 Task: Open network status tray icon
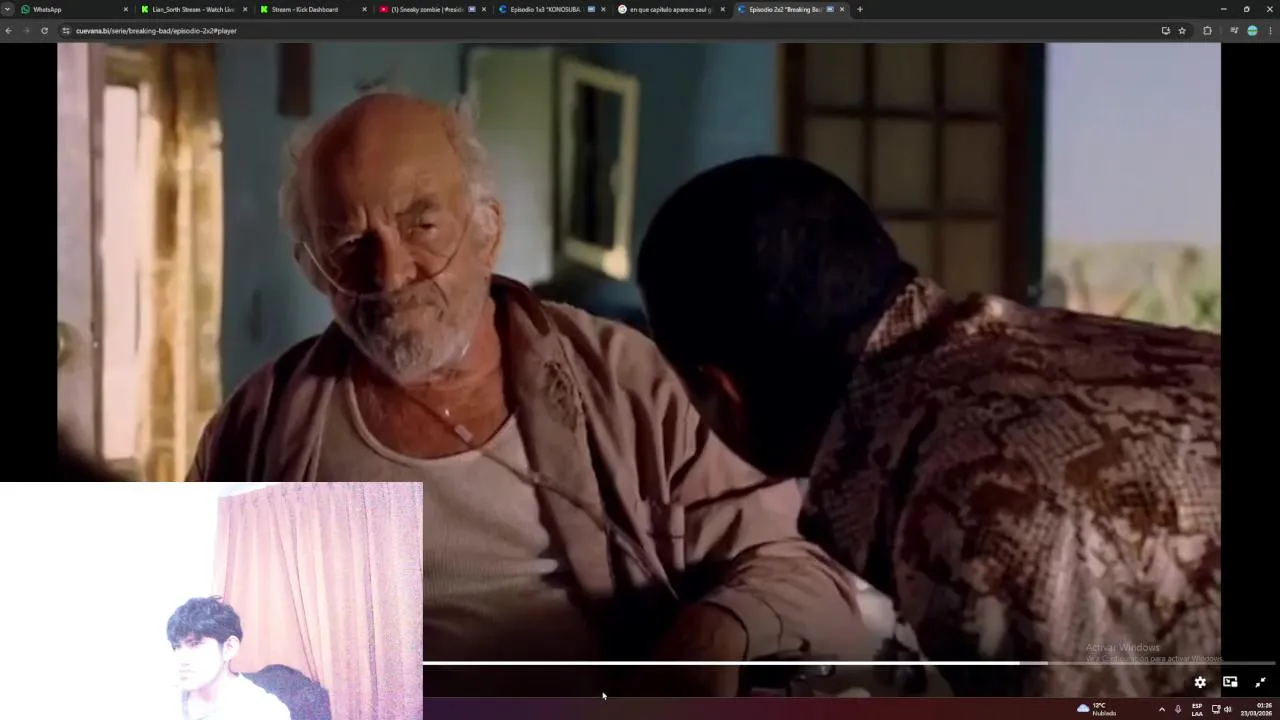1216,709
